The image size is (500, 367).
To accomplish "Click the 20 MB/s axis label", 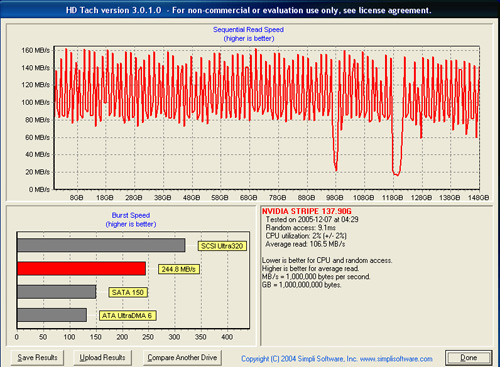I will pos(38,172).
